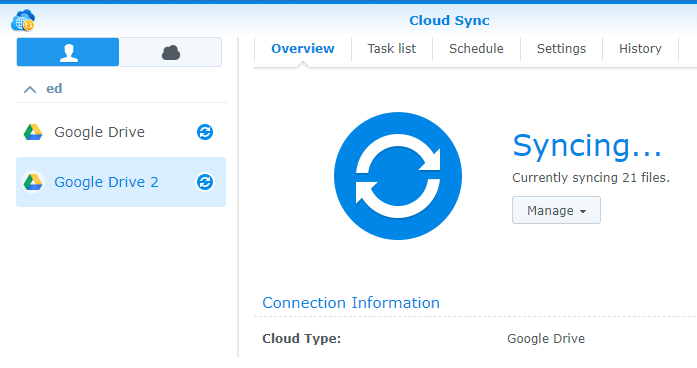The height and width of the screenshot is (368, 697).
Task: Click the large blue syncing status icon
Action: [x=398, y=176]
